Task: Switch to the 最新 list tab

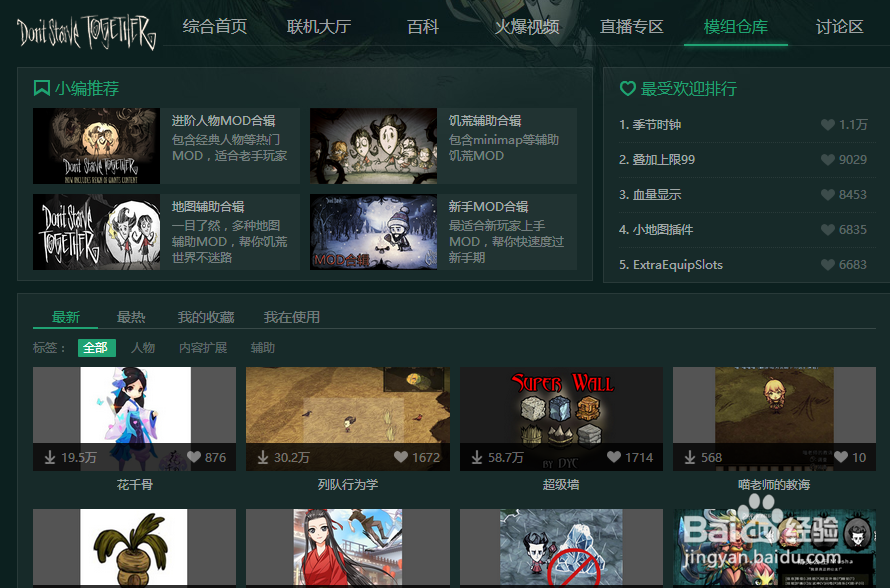Action: pyautogui.click(x=66, y=317)
